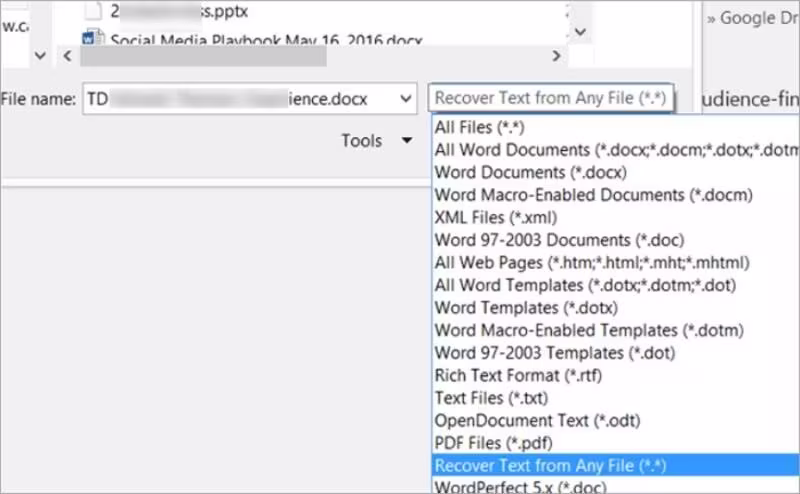Select Text Files (*.txt) filter
The image size is (800, 494).
pyautogui.click(x=615, y=398)
